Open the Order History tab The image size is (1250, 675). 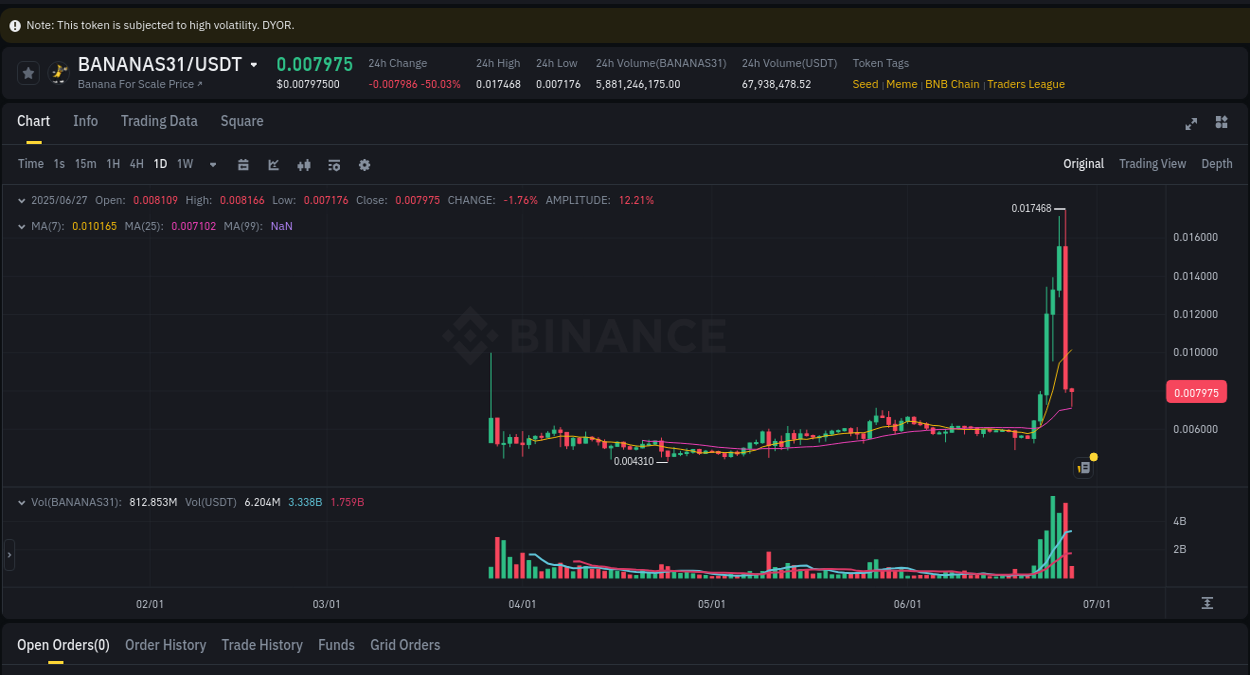click(165, 645)
